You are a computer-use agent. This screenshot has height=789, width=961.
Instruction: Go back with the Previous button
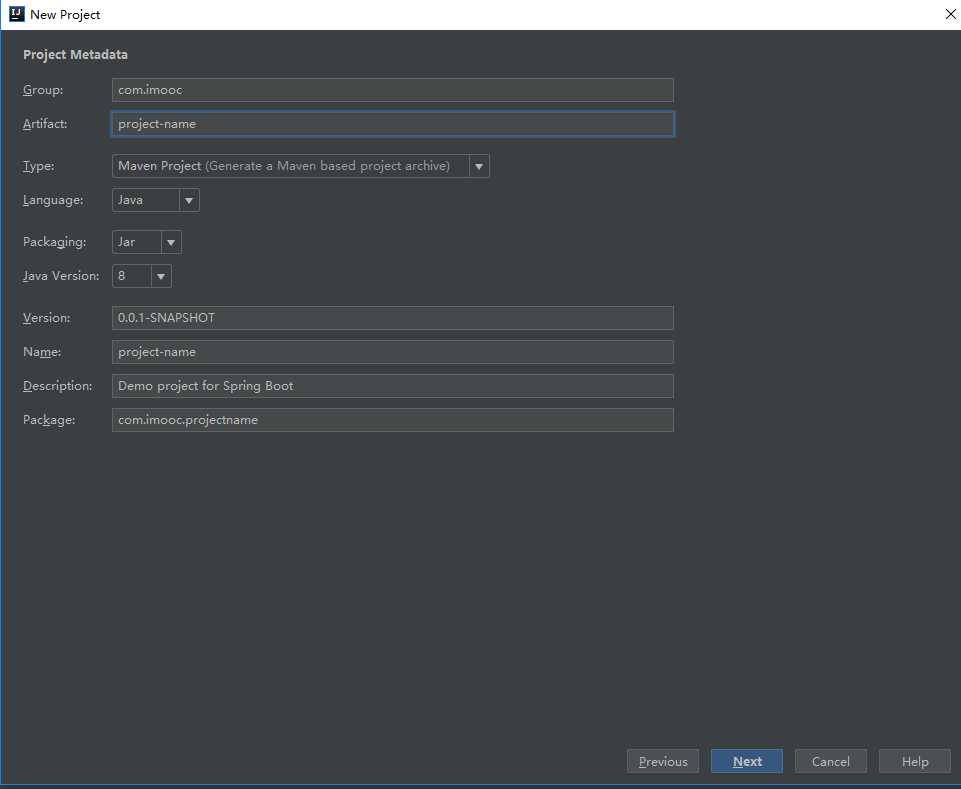(663, 762)
